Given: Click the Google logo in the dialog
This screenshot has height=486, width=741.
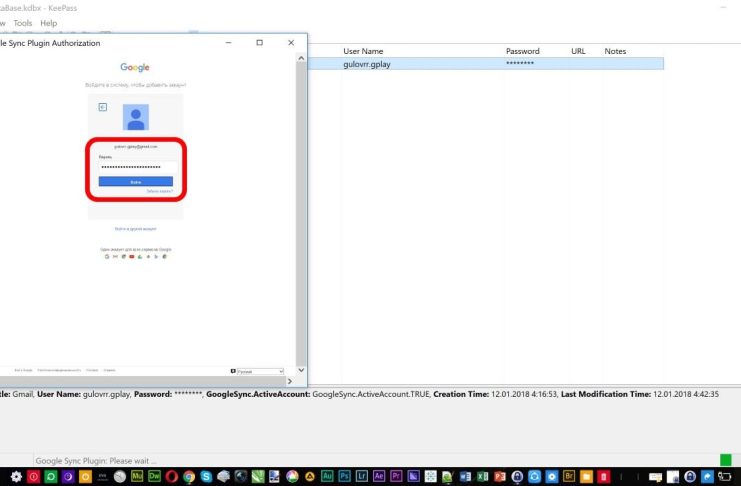Looking at the screenshot, I should 135,67.
